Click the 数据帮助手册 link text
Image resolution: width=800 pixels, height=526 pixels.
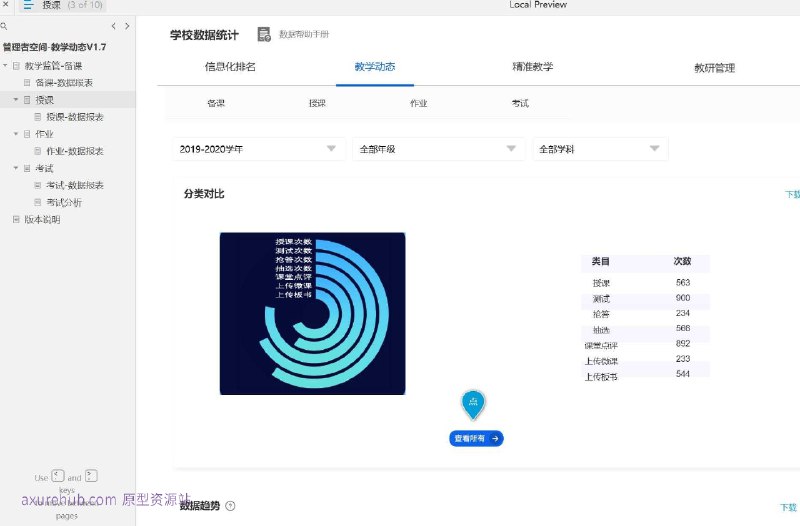pyautogui.click(x=304, y=34)
